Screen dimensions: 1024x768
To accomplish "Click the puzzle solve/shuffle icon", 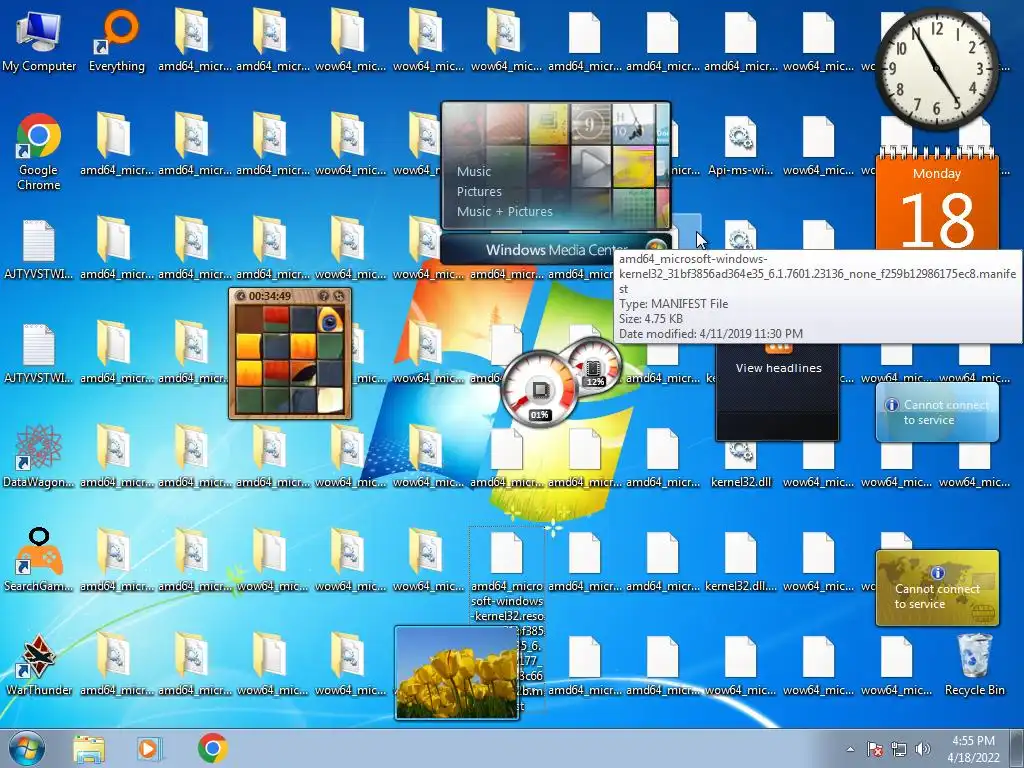I will click(x=338, y=296).
